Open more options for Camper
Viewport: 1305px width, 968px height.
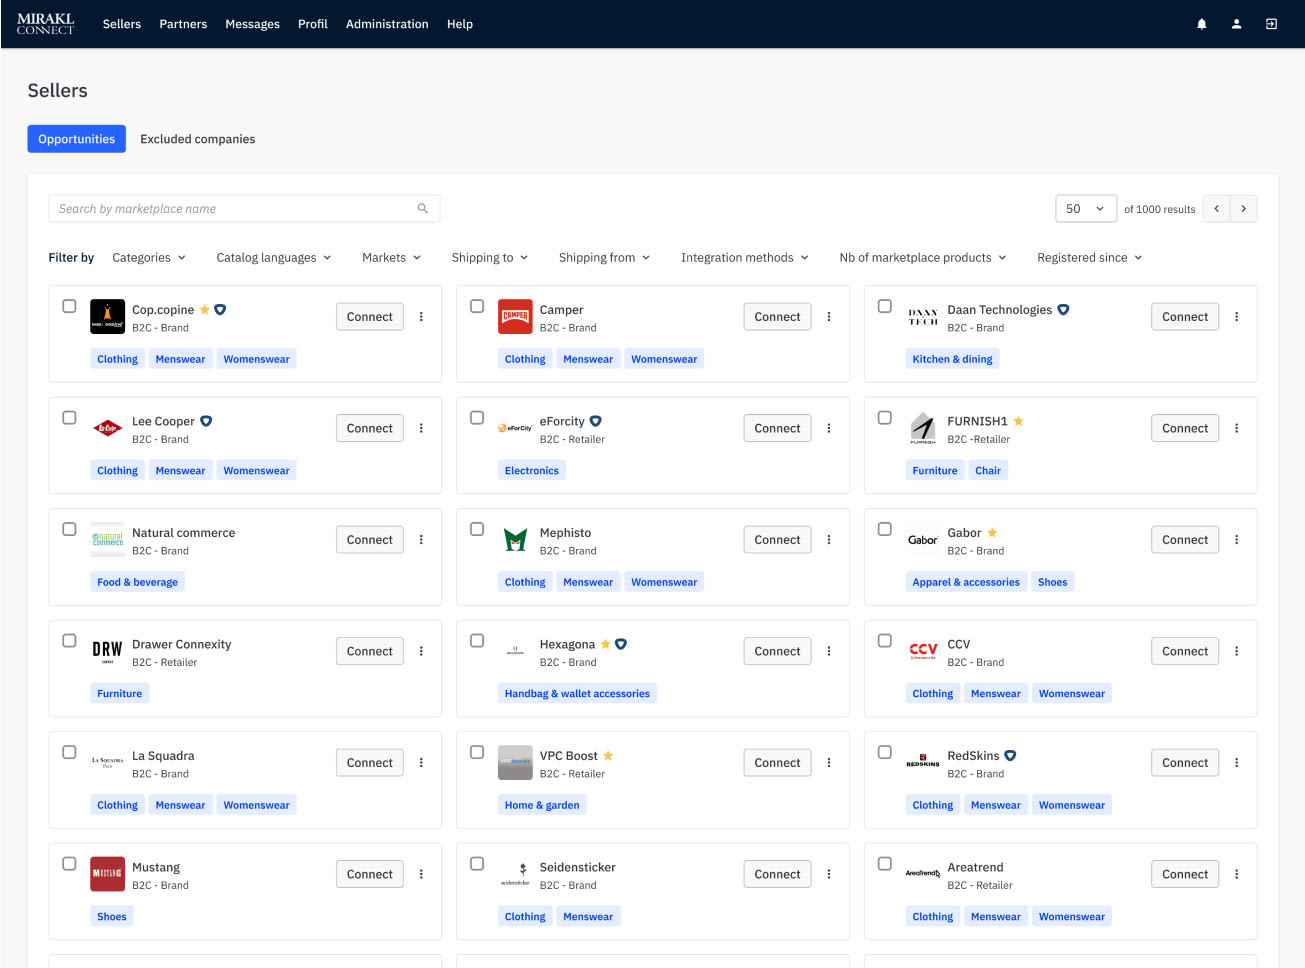pos(829,317)
